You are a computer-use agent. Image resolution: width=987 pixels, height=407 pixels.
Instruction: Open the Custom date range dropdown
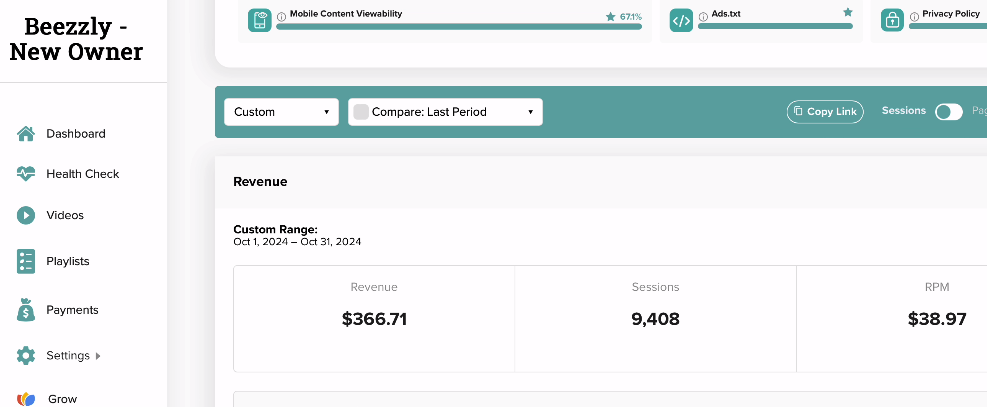click(x=281, y=112)
